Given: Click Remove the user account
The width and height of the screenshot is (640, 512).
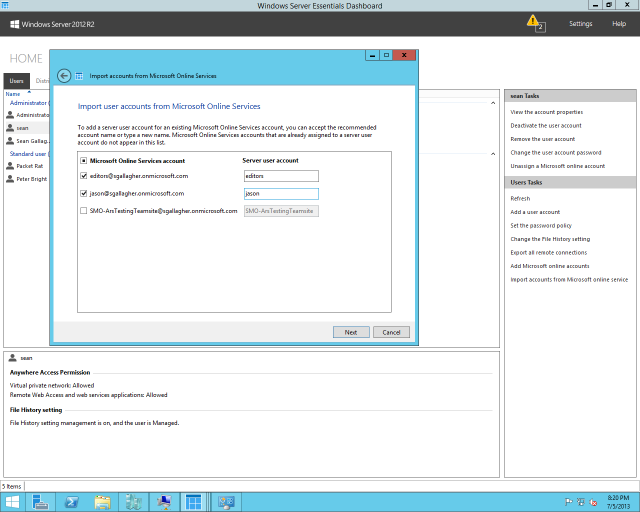Looking at the screenshot, I should pos(542,139).
